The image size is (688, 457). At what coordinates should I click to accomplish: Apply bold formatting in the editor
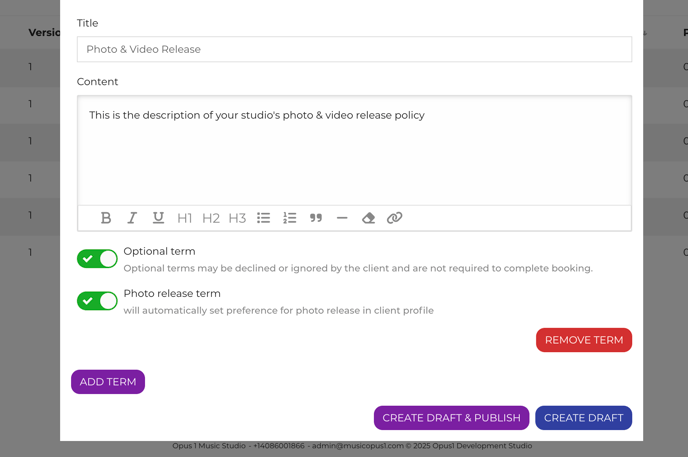[x=106, y=218]
